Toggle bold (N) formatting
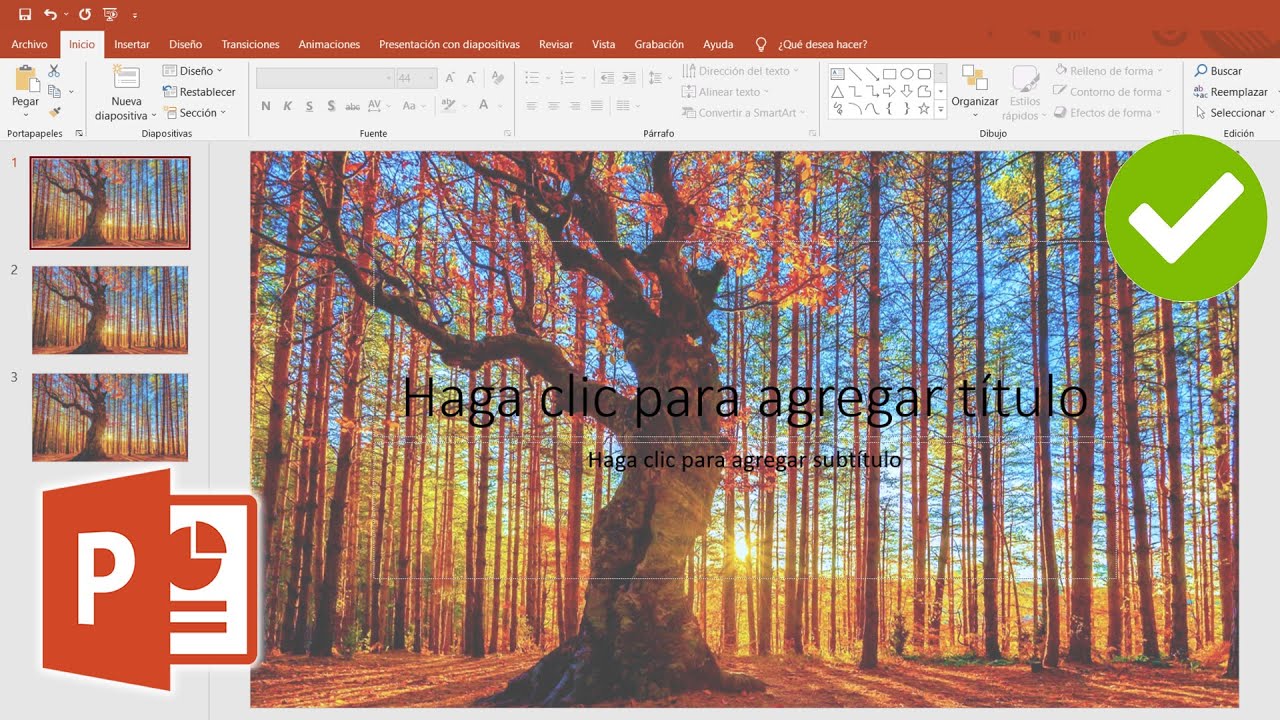The image size is (1280, 720). tap(266, 106)
